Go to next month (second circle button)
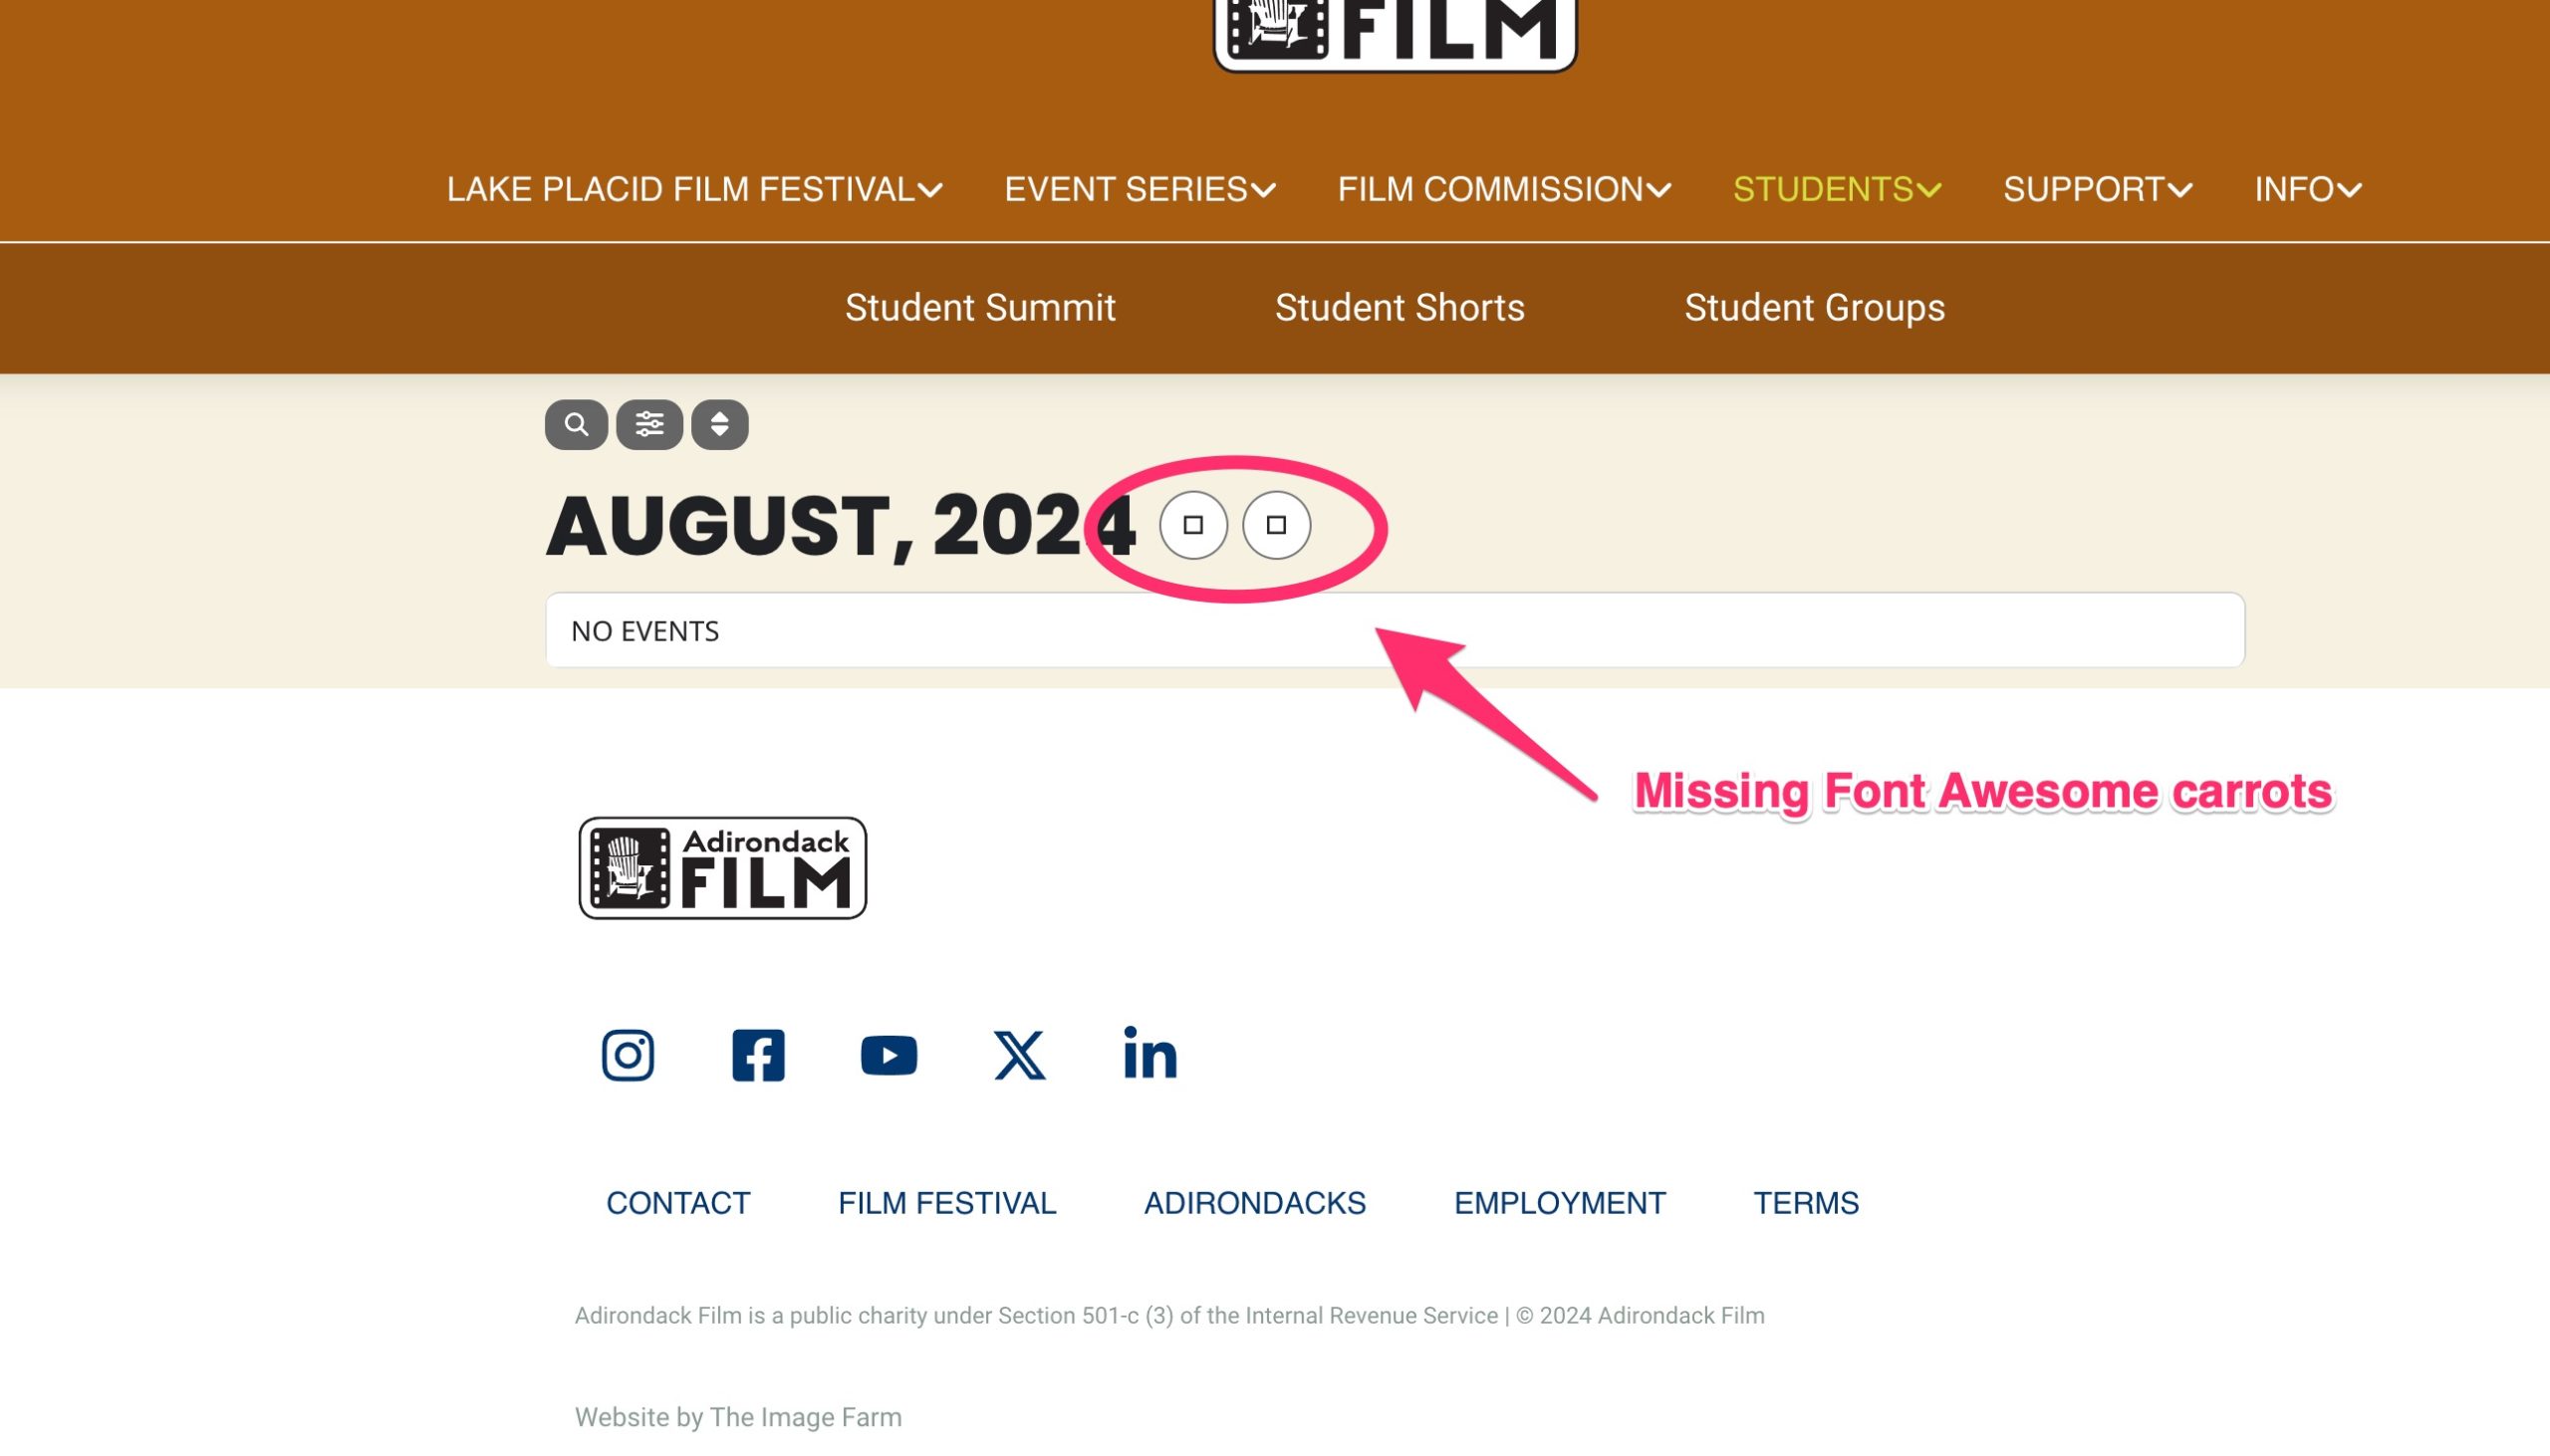 pyautogui.click(x=1276, y=525)
